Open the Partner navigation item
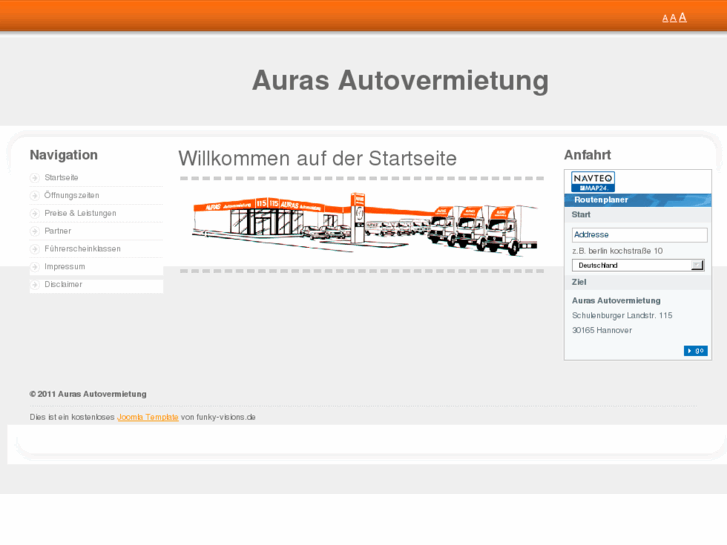This screenshot has width=727, height=545. pos(57,231)
